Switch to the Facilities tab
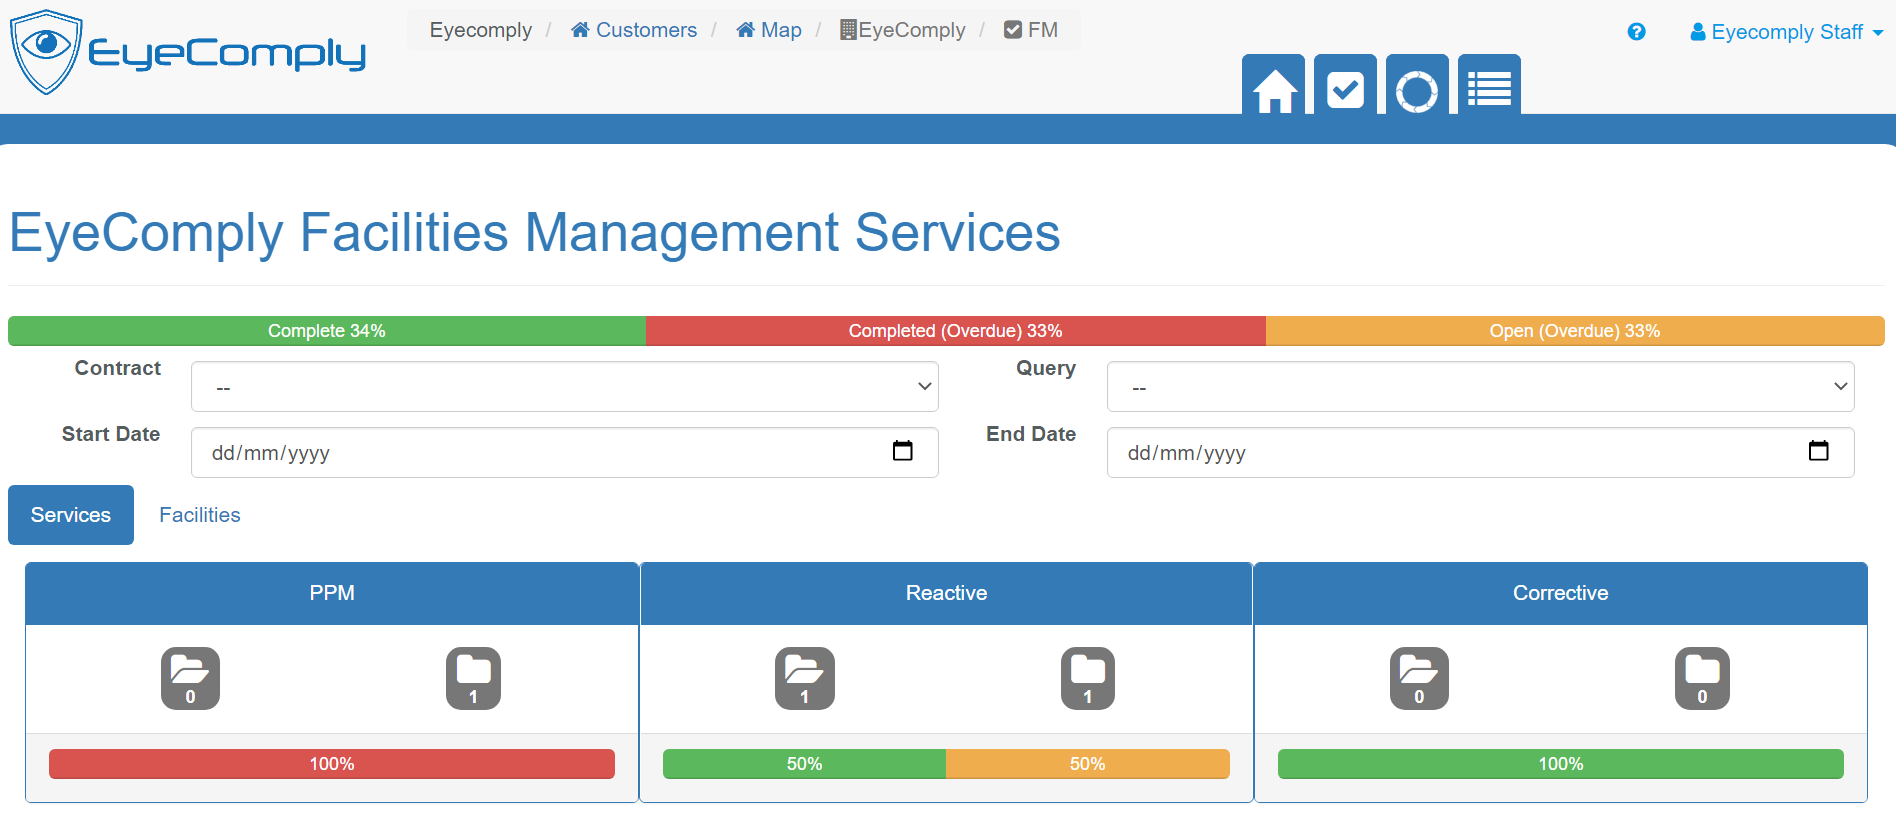 pos(200,515)
